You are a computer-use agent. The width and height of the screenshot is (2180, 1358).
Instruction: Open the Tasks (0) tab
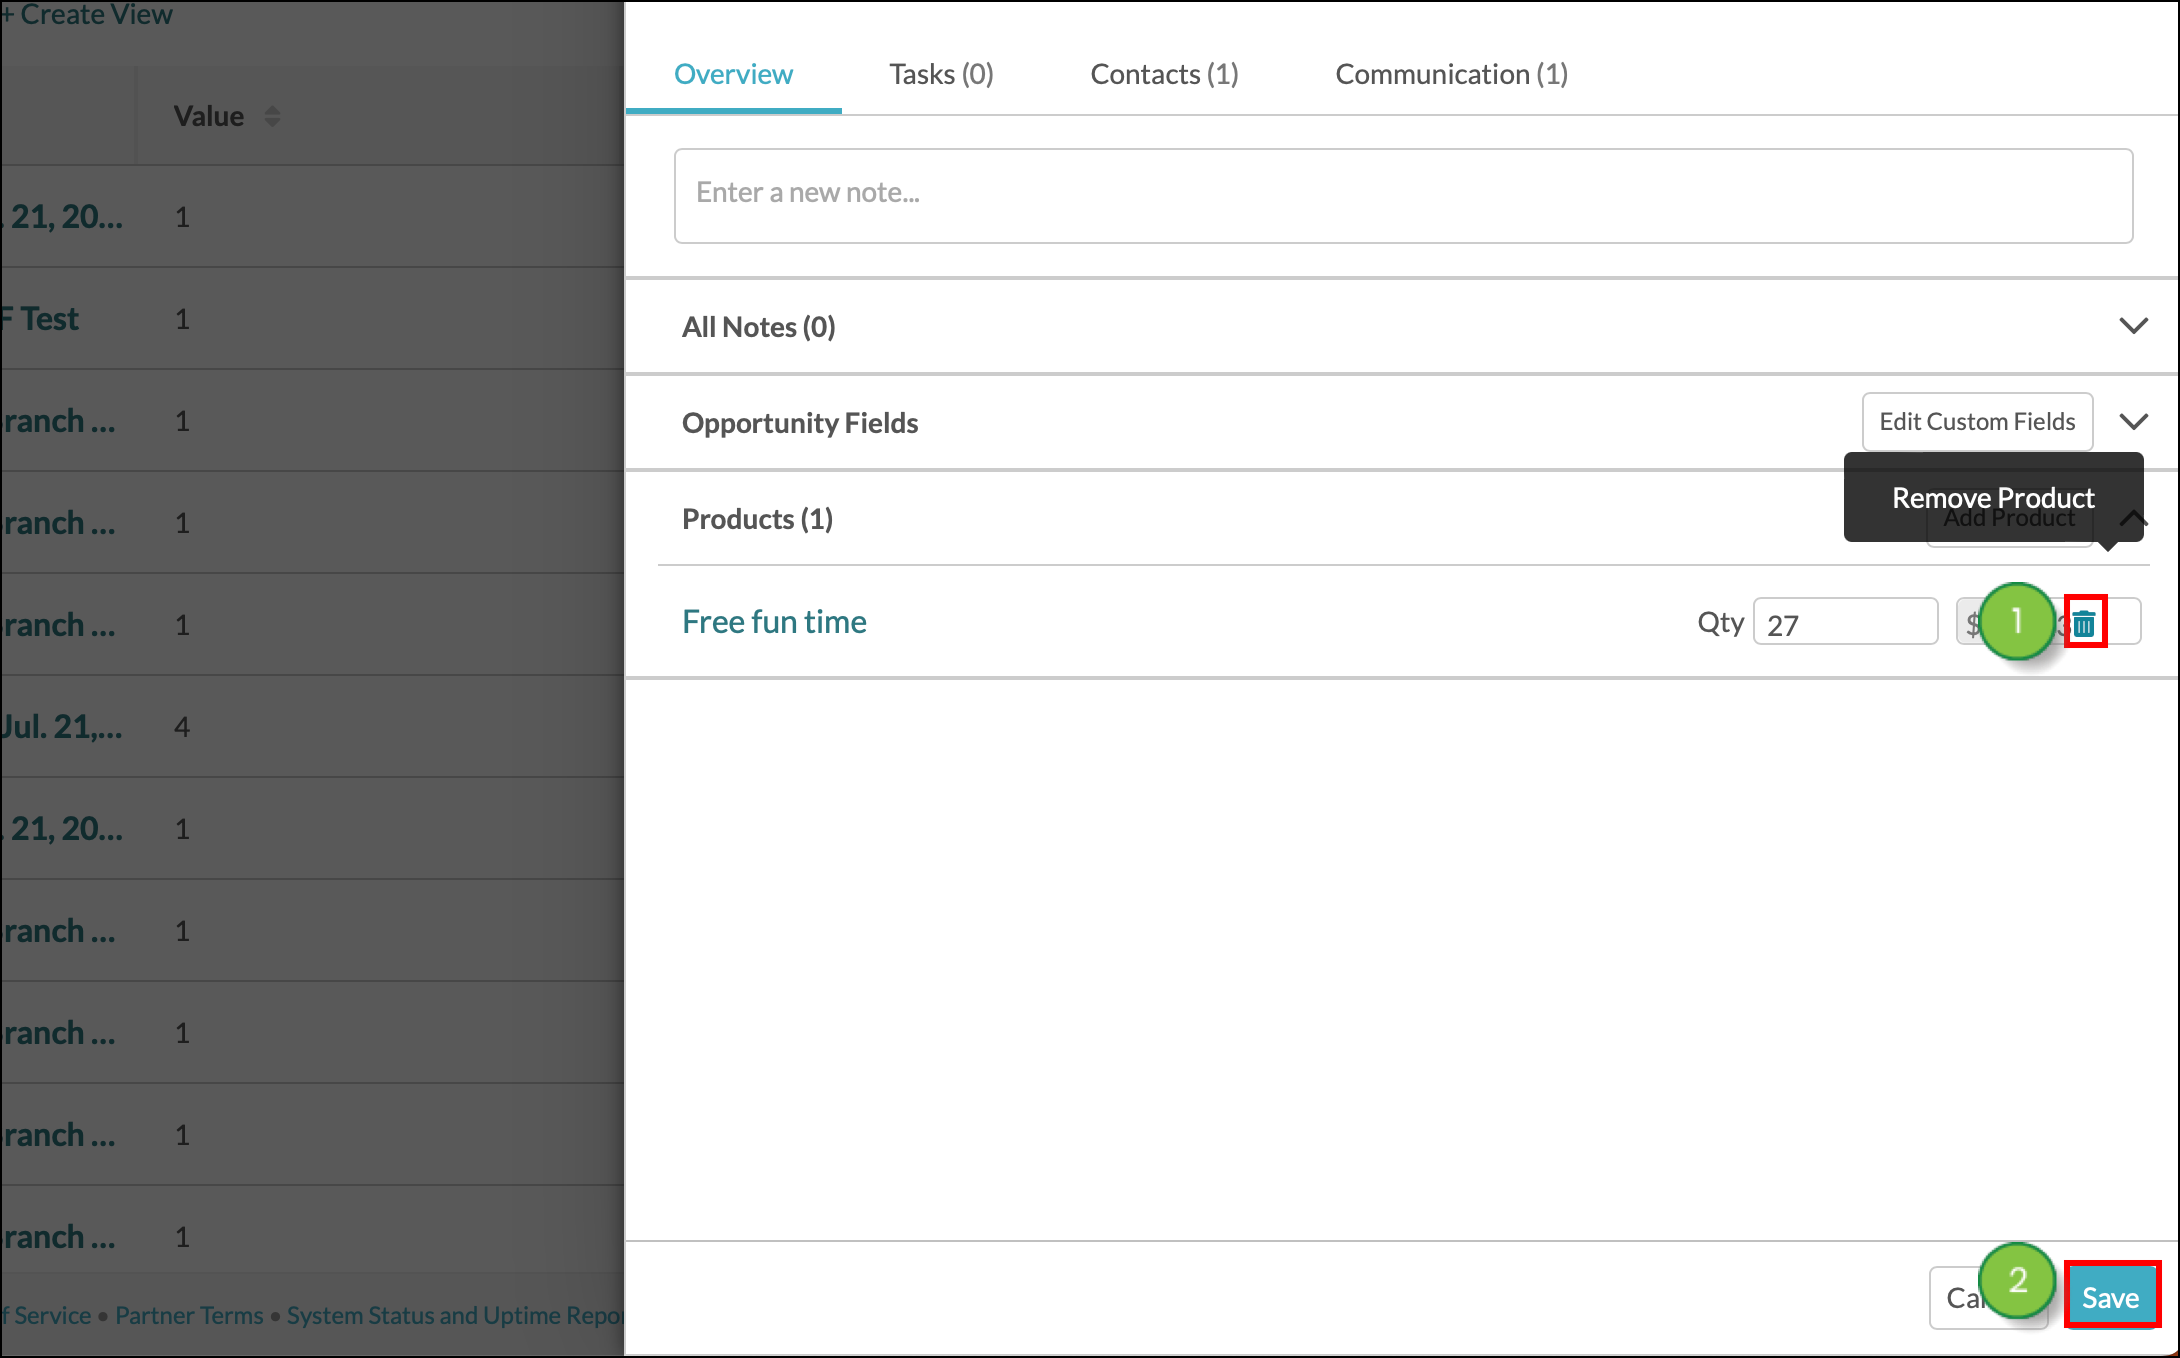click(941, 74)
